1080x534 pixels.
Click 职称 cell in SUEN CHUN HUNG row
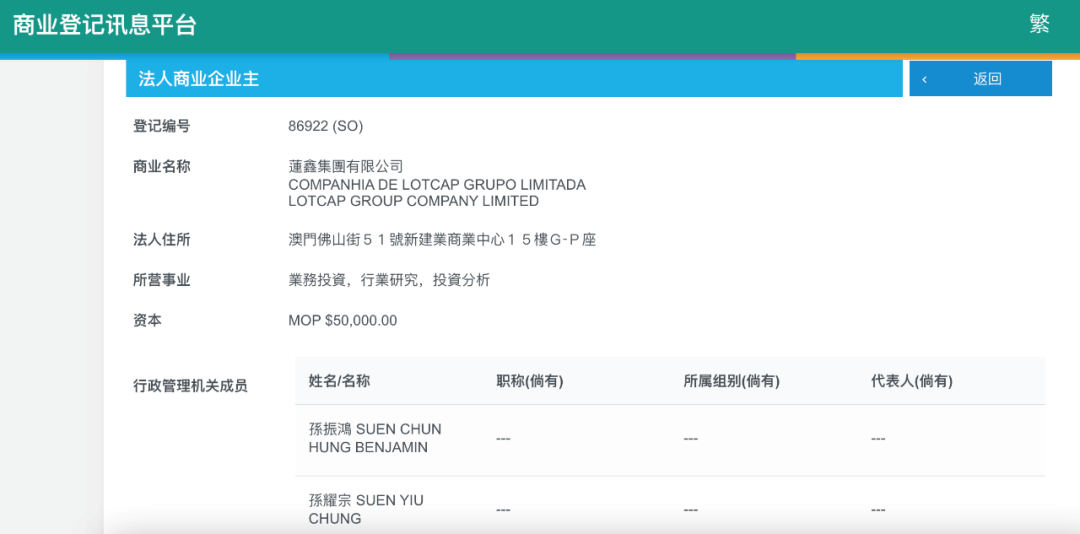tap(503, 439)
